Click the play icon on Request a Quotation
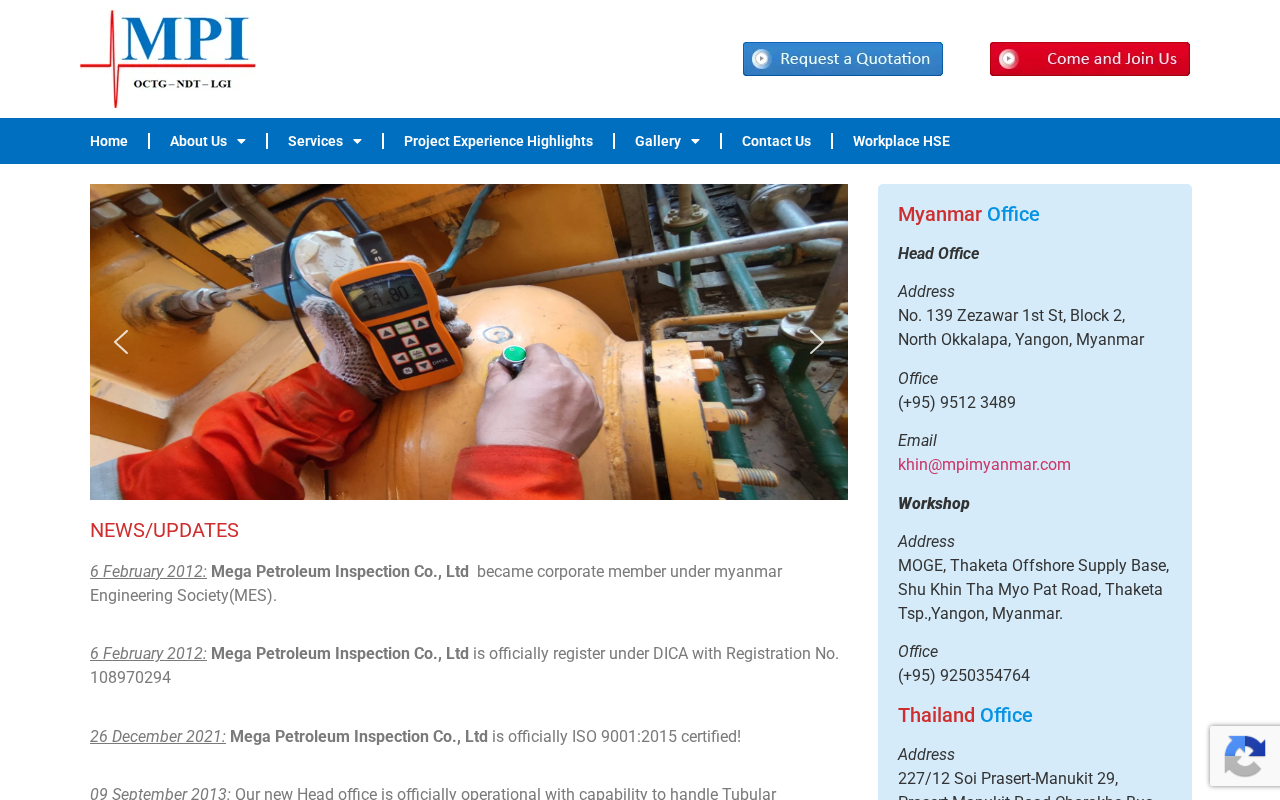Screen dimensions: 1280x800 762,59
